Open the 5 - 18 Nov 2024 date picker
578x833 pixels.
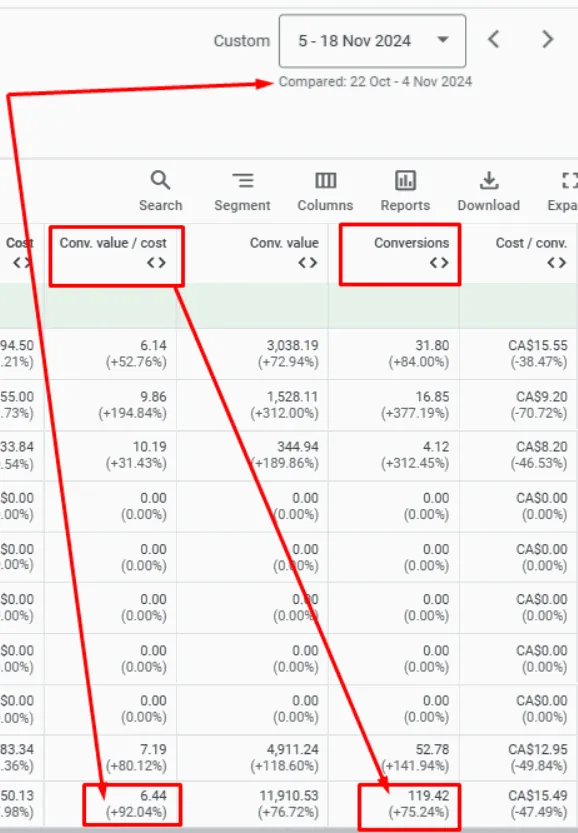[372, 41]
